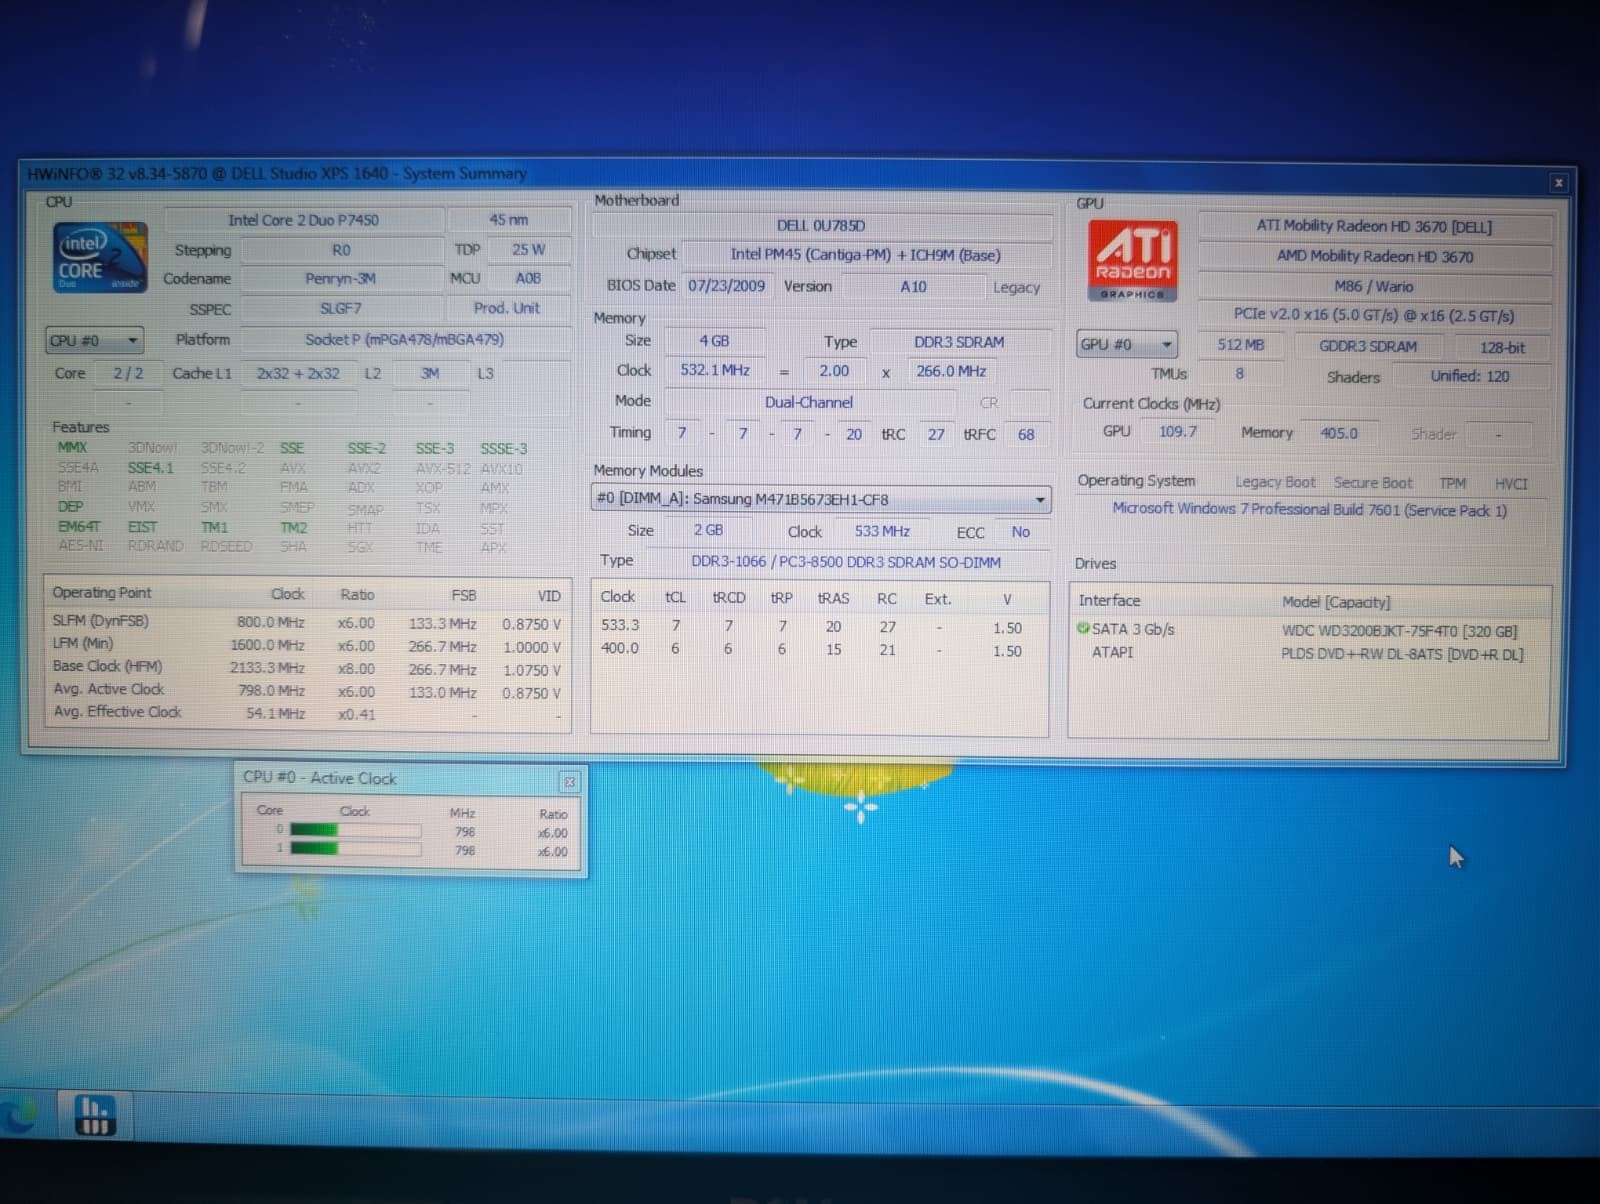The height and width of the screenshot is (1204, 1600).
Task: Click the SSSE-3 feature label
Action: tap(504, 448)
